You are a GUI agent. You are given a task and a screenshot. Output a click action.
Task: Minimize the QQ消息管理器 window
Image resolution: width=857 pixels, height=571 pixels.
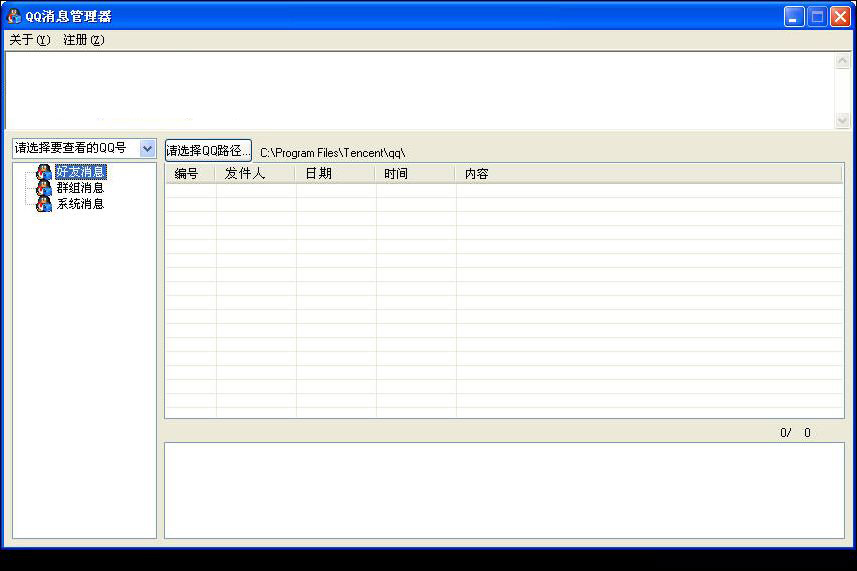(794, 17)
